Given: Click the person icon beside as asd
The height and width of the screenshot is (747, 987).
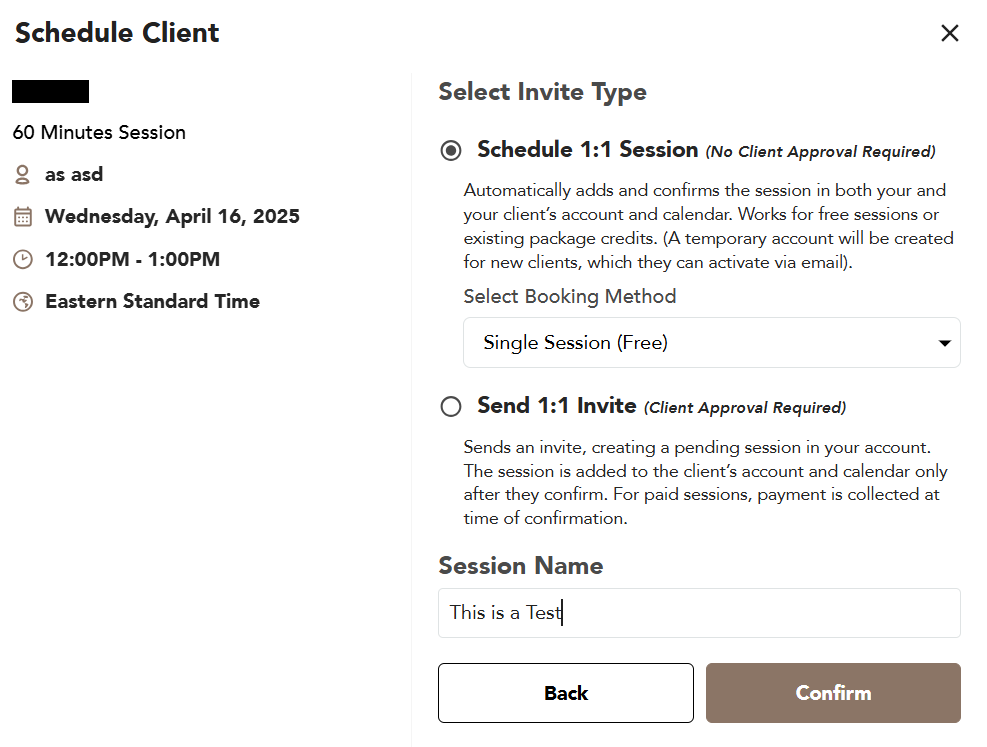Looking at the screenshot, I should click(22, 175).
